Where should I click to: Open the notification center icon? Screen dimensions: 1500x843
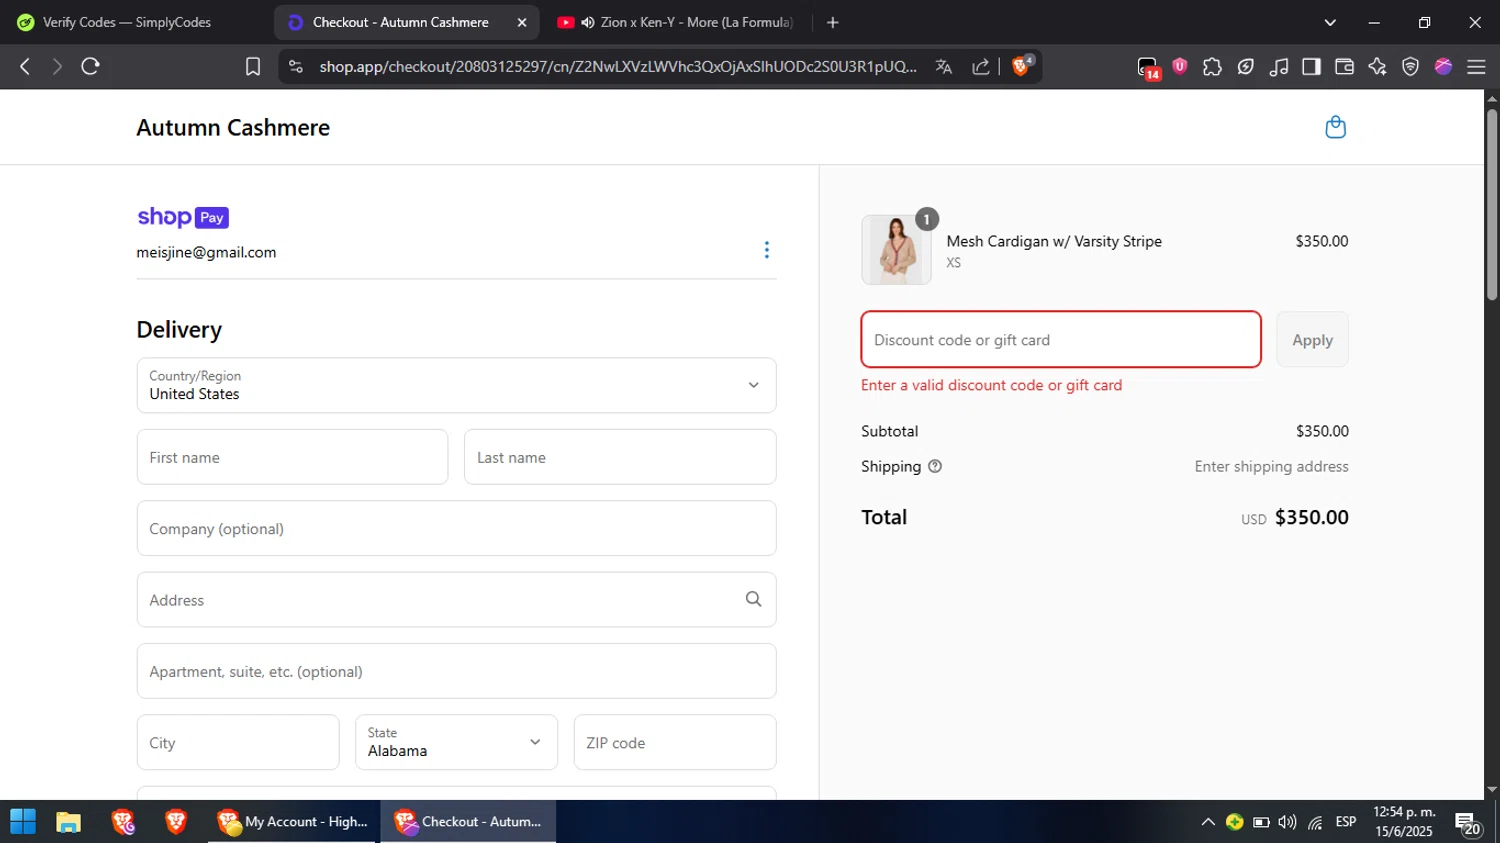coord(1467,823)
